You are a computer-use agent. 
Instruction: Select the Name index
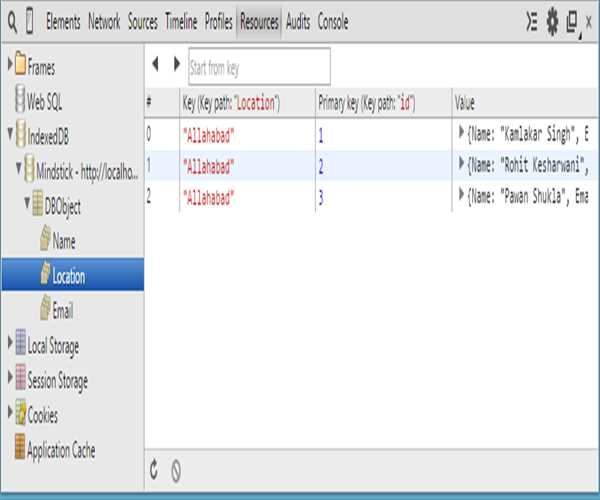pyautogui.click(x=63, y=241)
